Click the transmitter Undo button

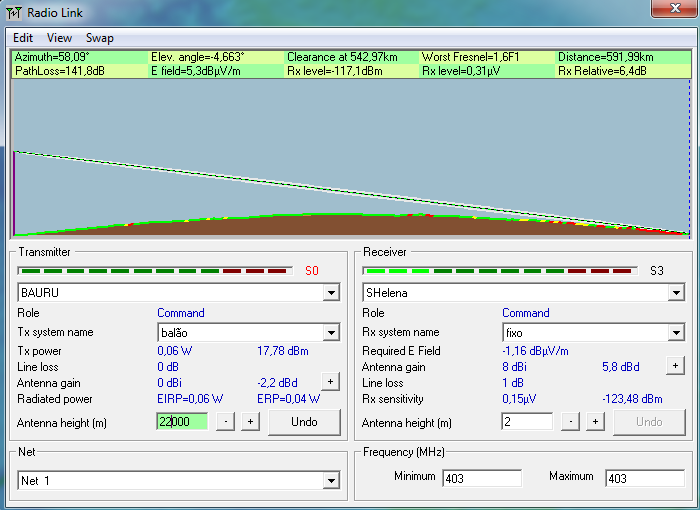click(x=304, y=422)
